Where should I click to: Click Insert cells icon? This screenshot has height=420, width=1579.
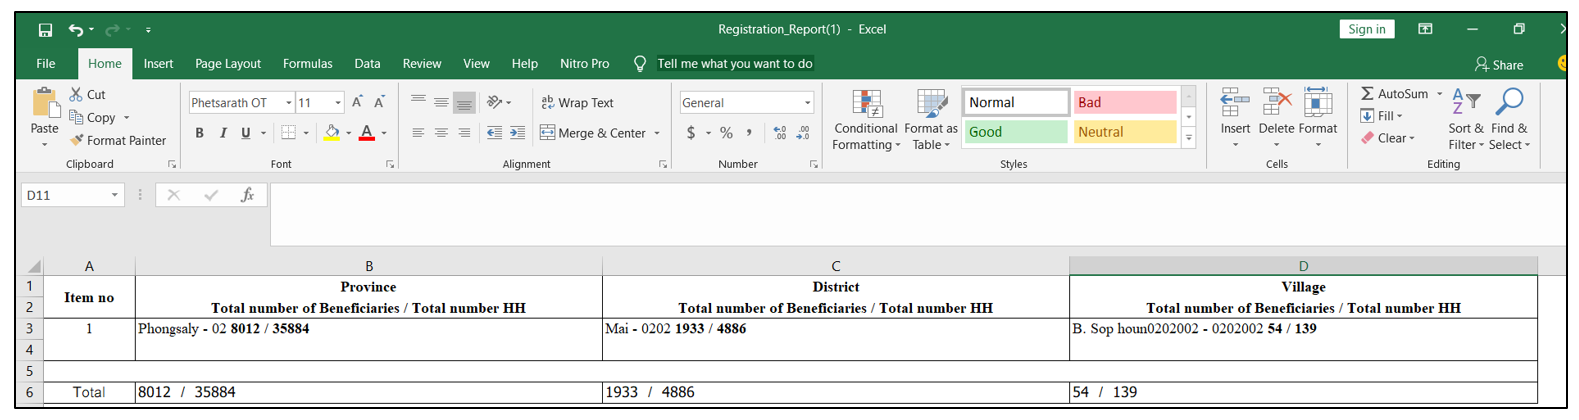[x=1235, y=102]
